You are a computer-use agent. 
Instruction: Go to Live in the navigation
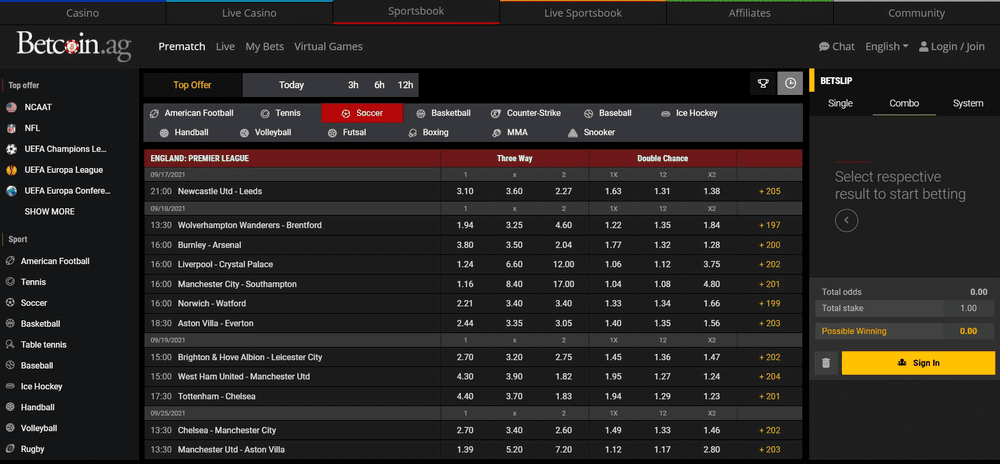225,47
